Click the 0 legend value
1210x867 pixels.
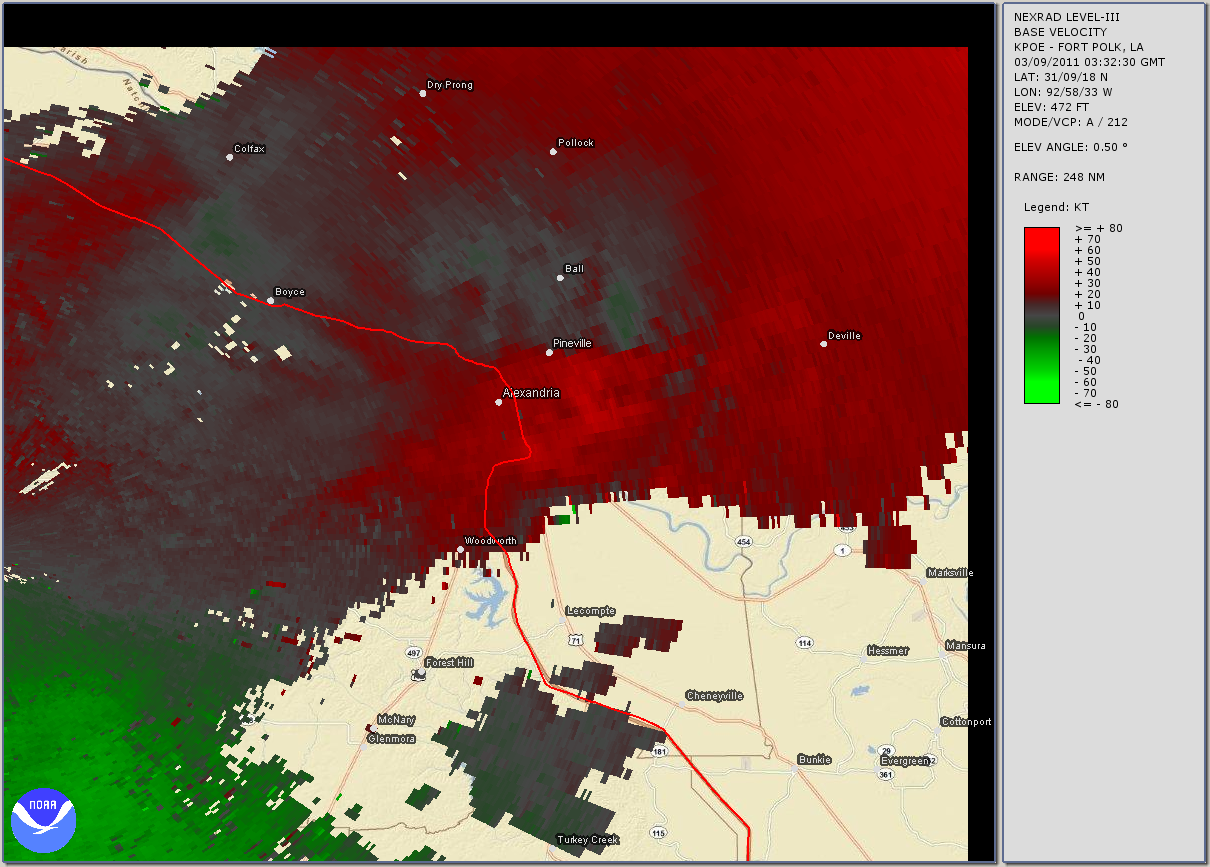pos(1082,316)
